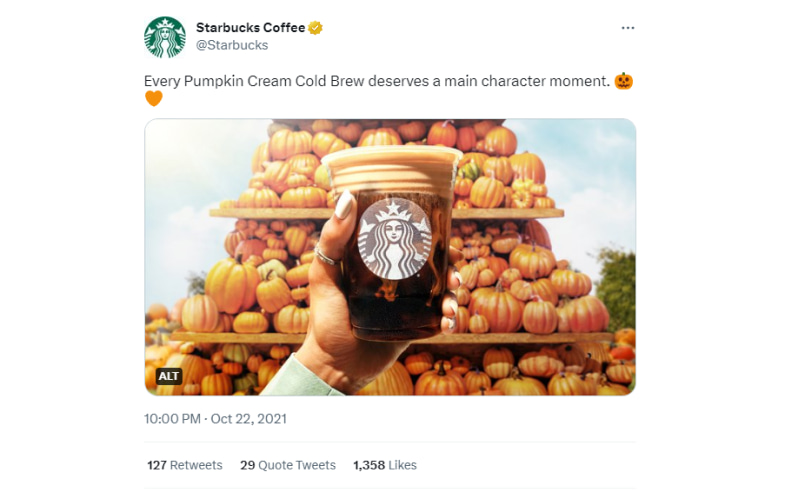Click the white painted thumbnail

[x=343, y=206]
